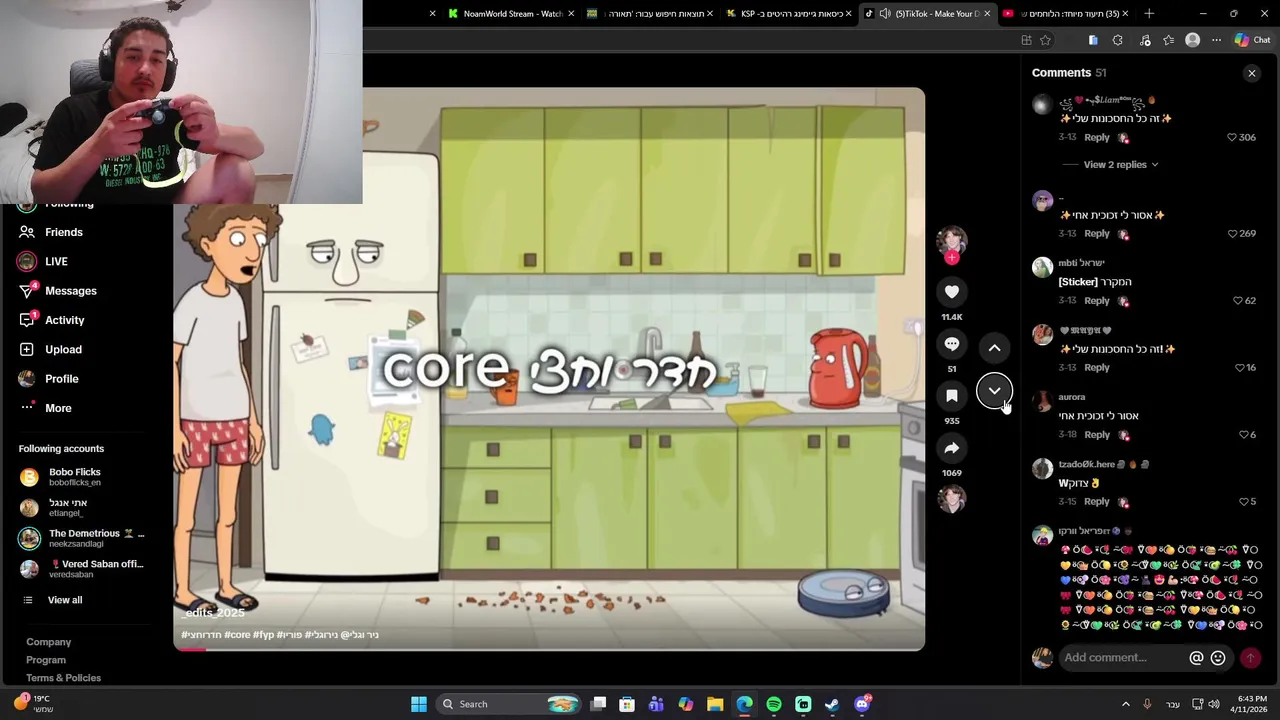Open Profile in the sidebar

tap(61, 379)
